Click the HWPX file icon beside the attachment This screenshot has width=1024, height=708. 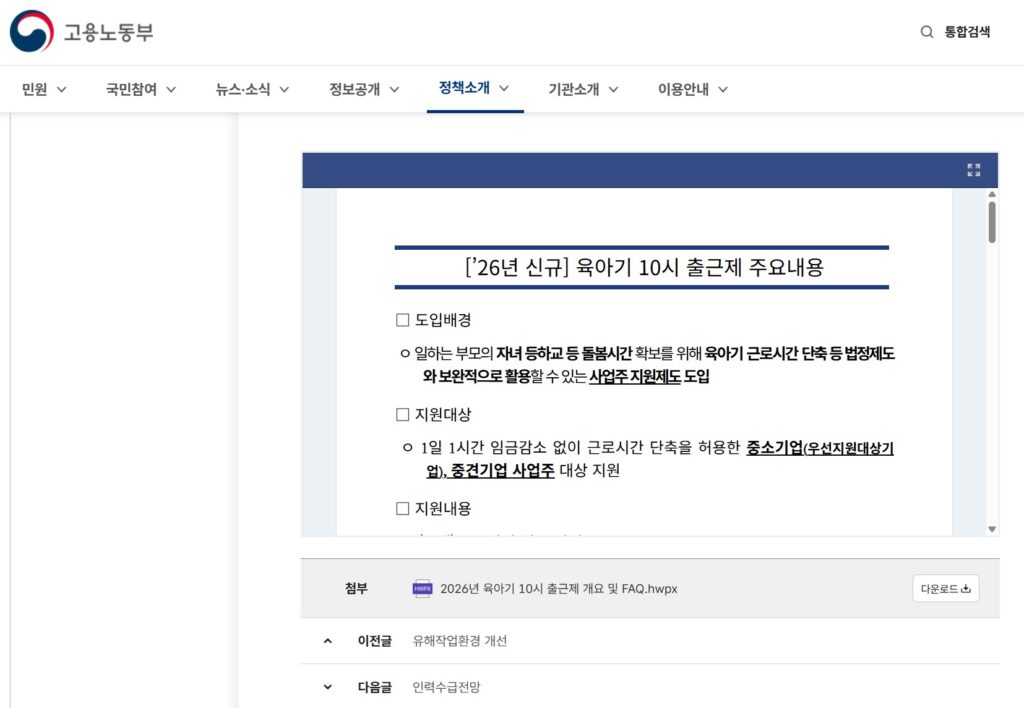pos(421,589)
